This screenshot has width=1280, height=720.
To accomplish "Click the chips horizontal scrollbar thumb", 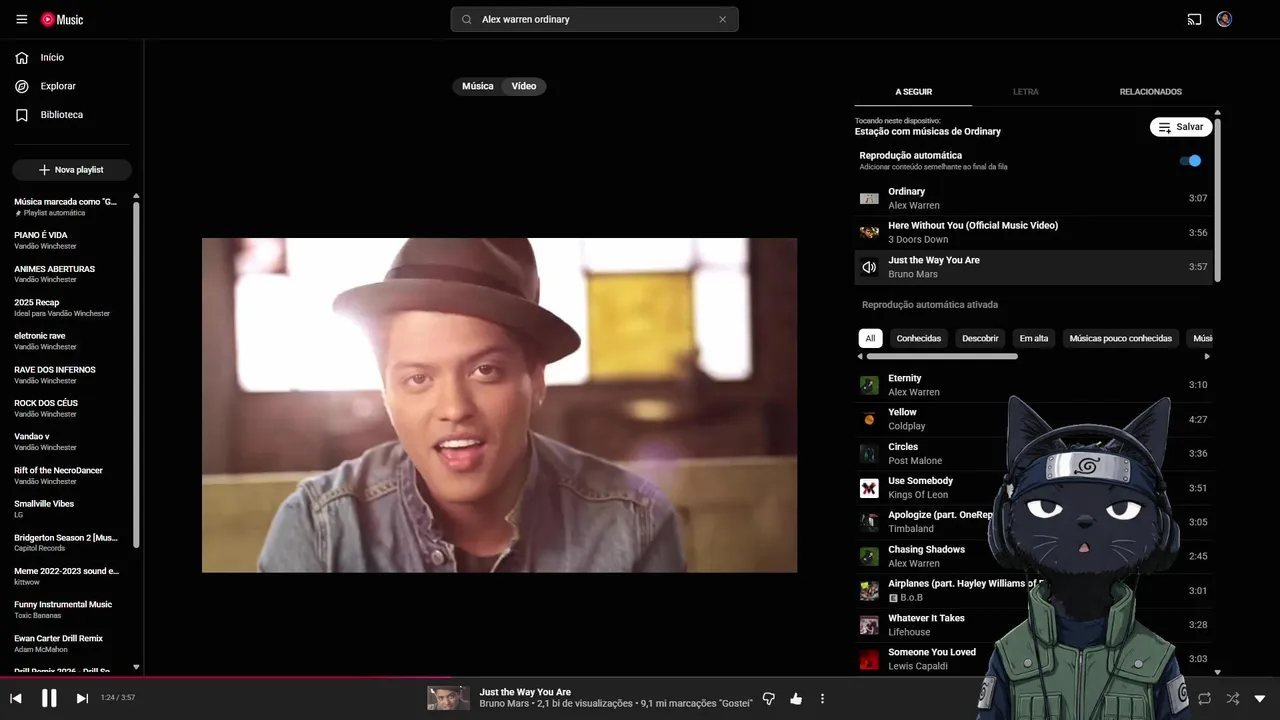I will [942, 356].
